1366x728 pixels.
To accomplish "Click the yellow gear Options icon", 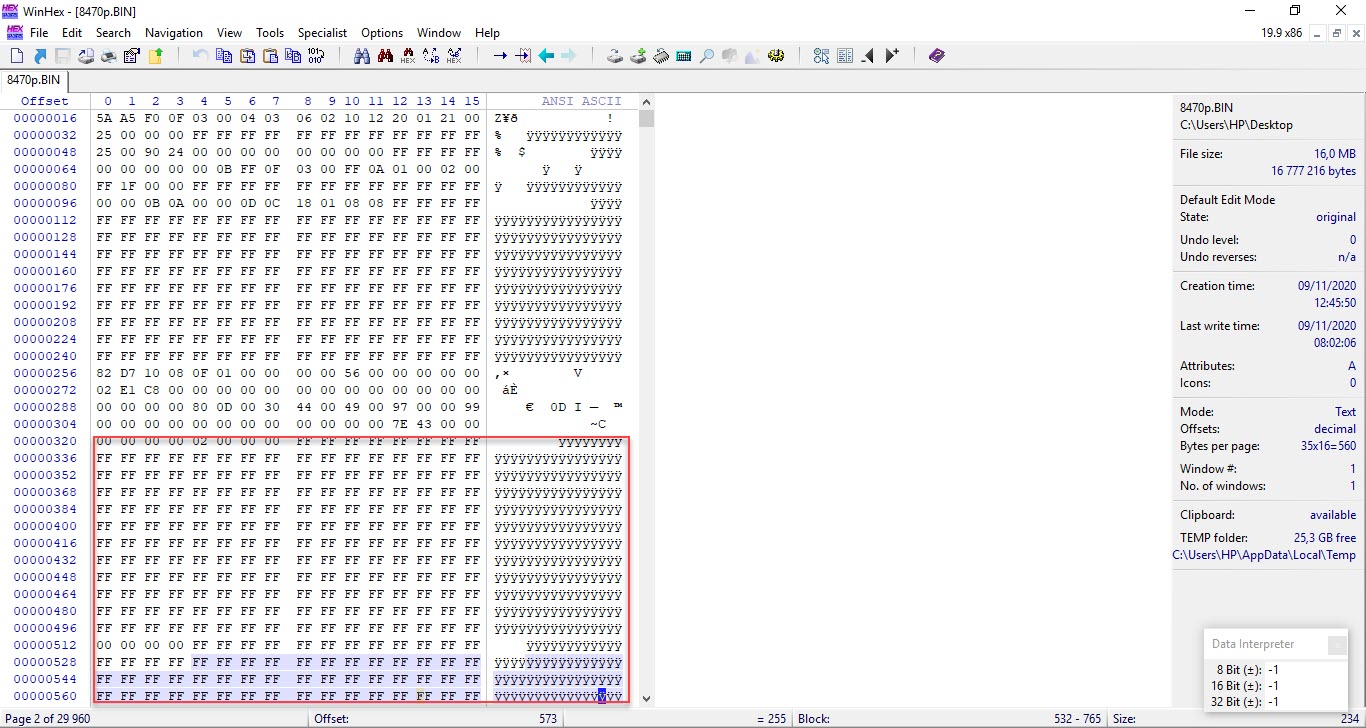I will coord(776,56).
